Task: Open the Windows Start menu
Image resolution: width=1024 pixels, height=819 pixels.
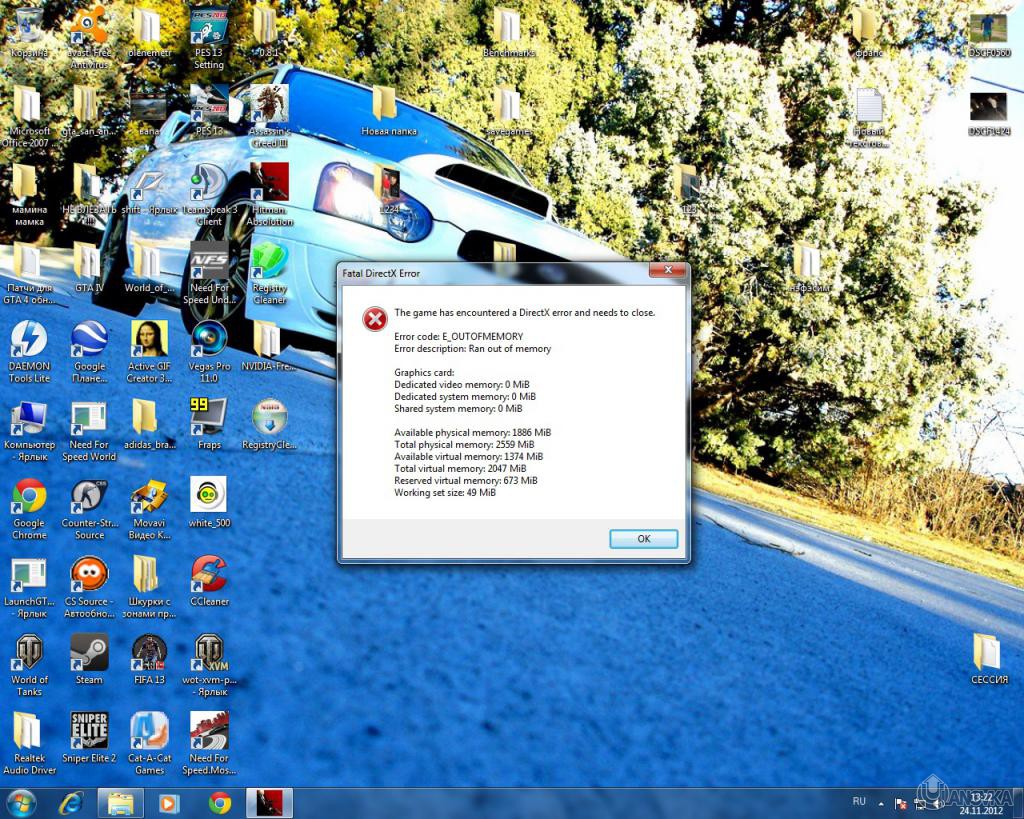Action: 21,803
